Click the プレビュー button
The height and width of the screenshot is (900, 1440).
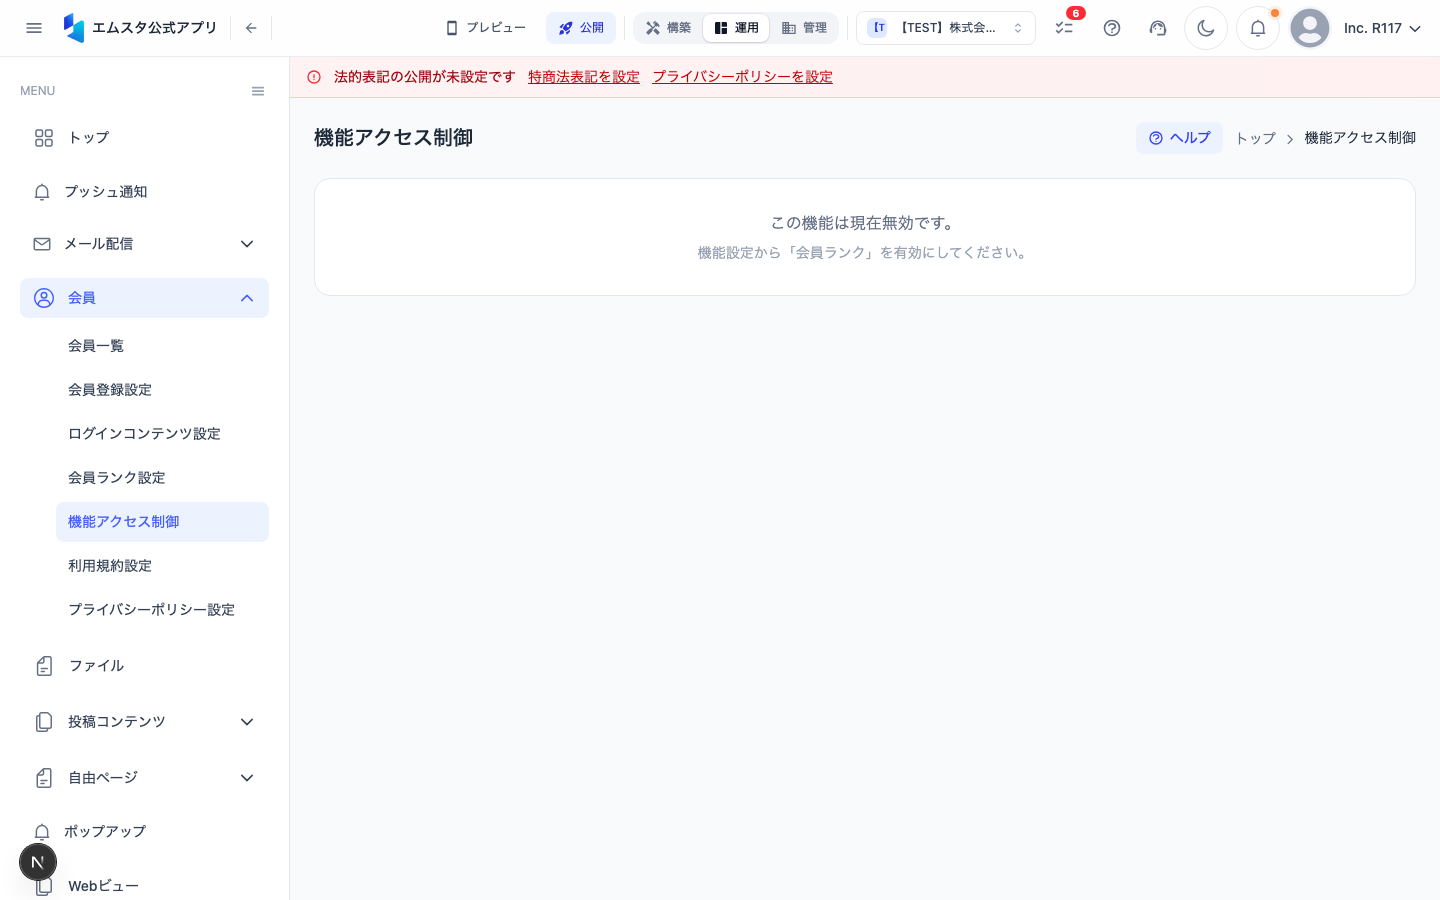tap(486, 28)
